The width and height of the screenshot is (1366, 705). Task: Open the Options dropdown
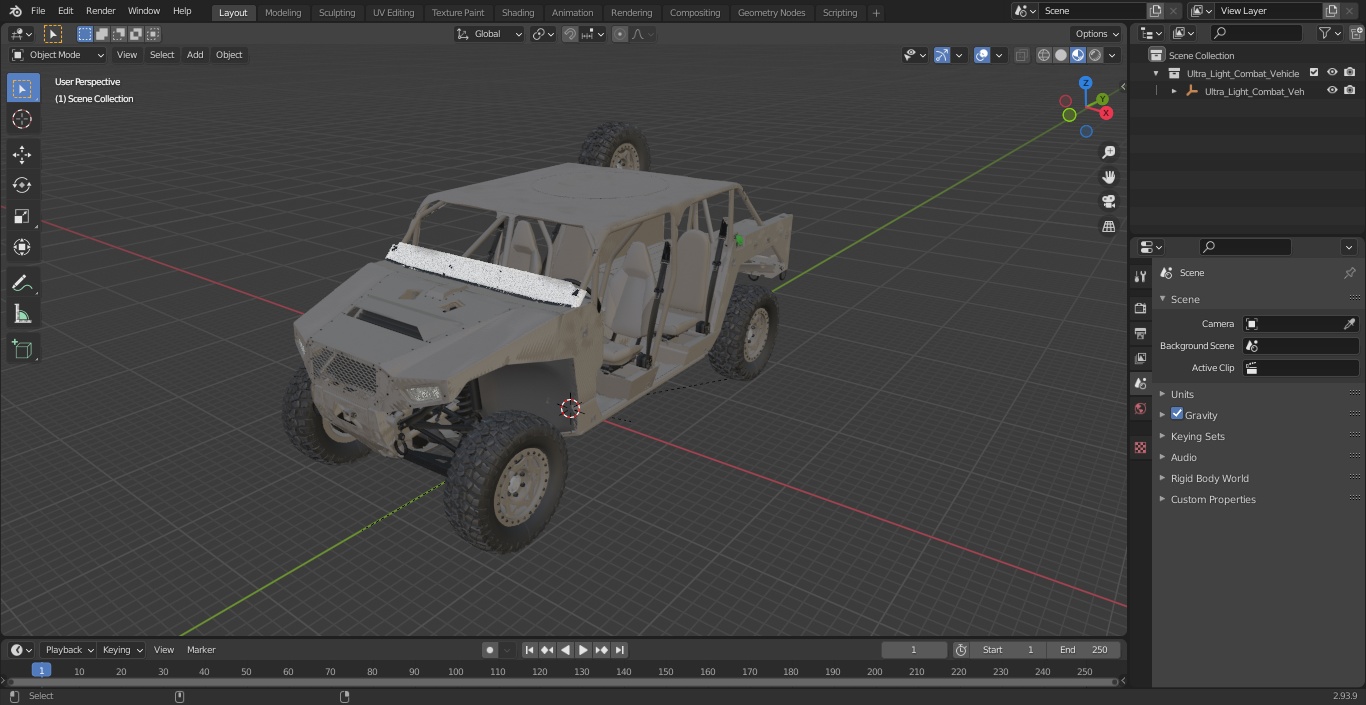coord(1097,34)
